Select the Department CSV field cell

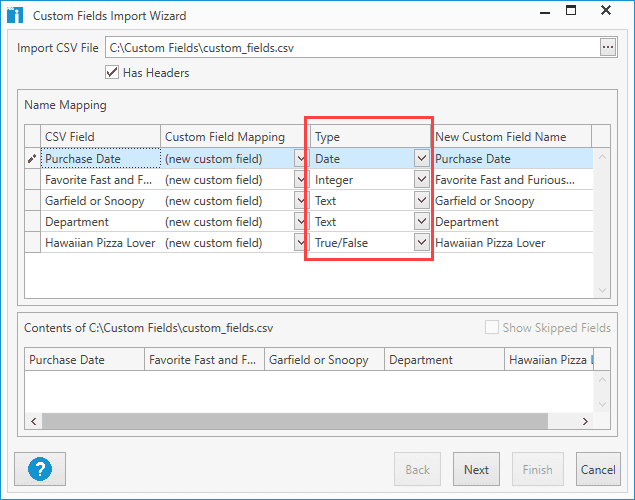(100, 221)
